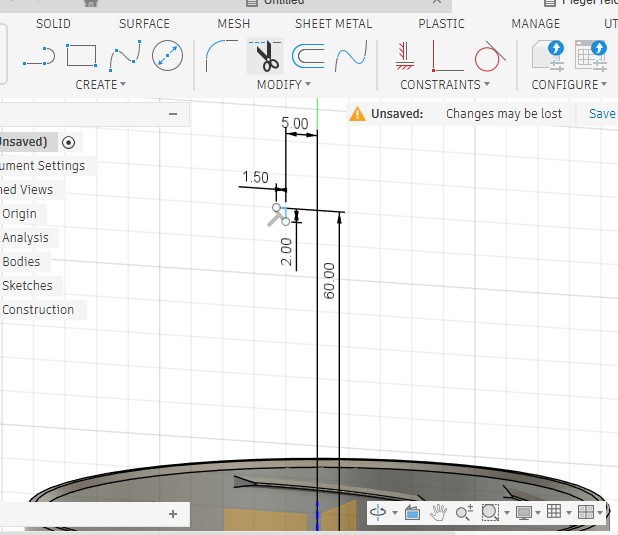Image resolution: width=618 pixels, height=535 pixels.
Task: Select the Sketches folder in browser
Action: point(27,286)
